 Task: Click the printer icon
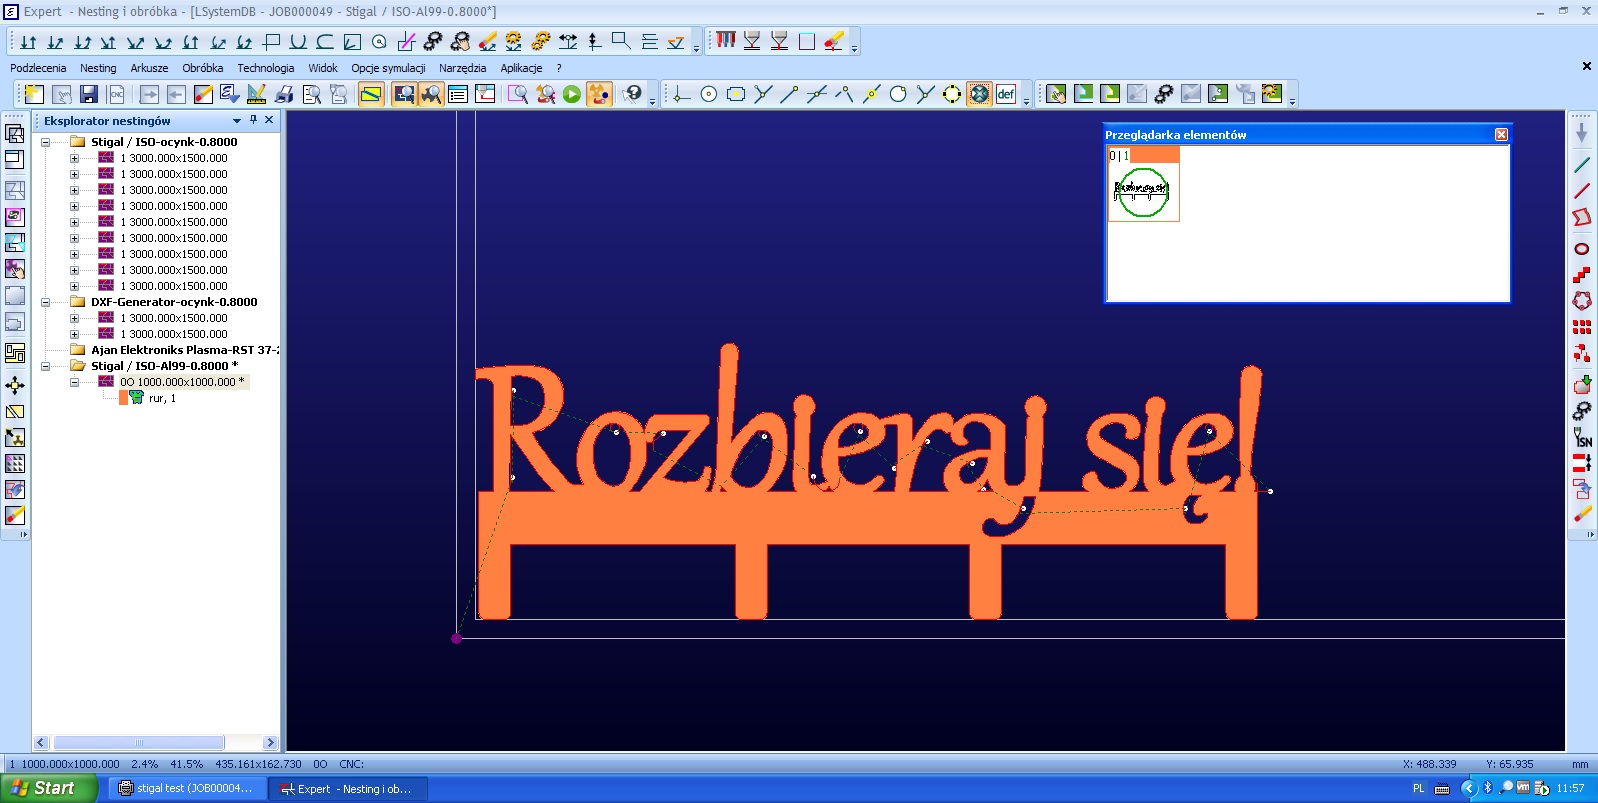coord(285,94)
